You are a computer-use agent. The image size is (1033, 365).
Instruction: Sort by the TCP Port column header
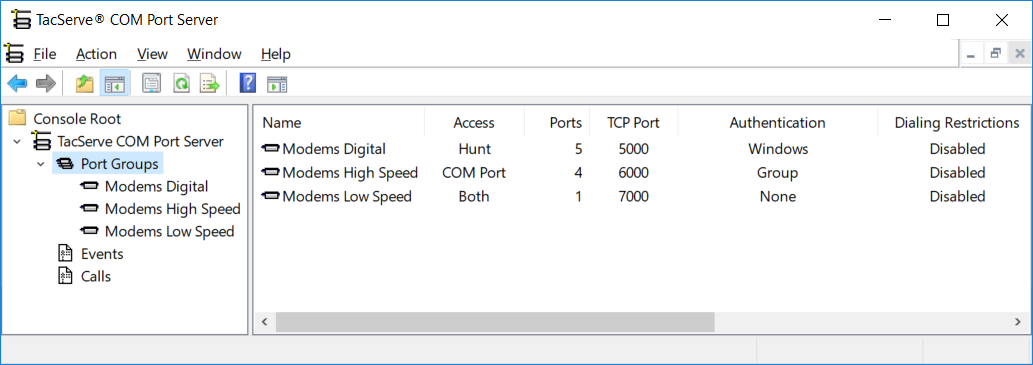click(x=633, y=123)
